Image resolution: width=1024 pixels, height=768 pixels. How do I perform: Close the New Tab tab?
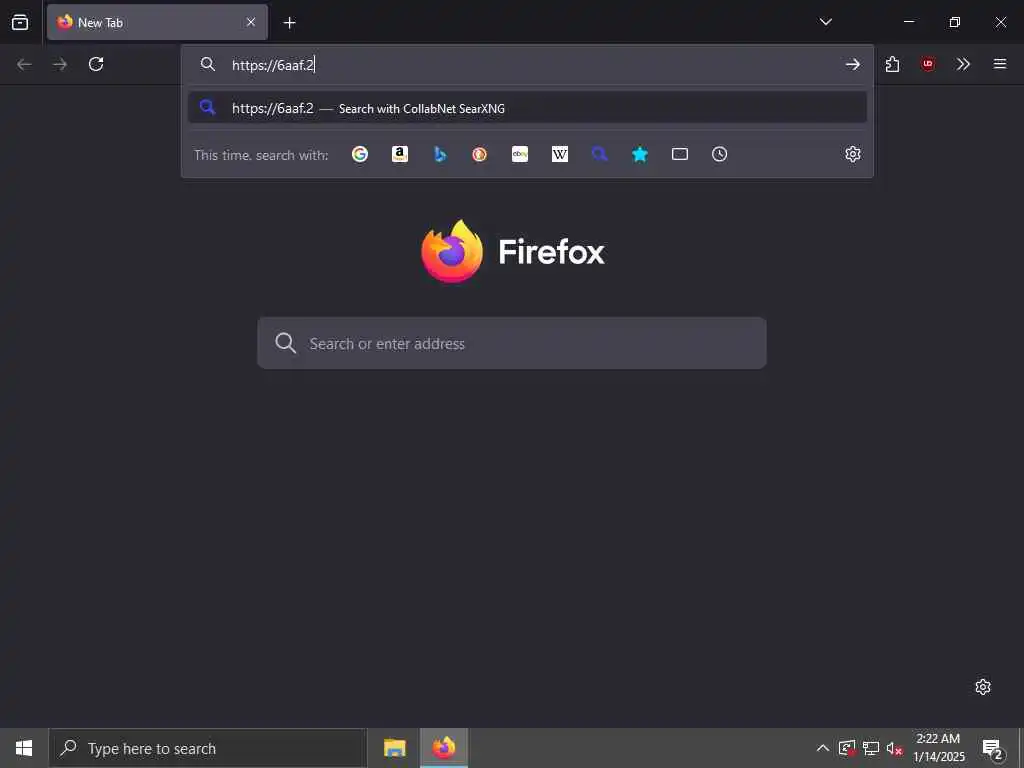click(251, 22)
